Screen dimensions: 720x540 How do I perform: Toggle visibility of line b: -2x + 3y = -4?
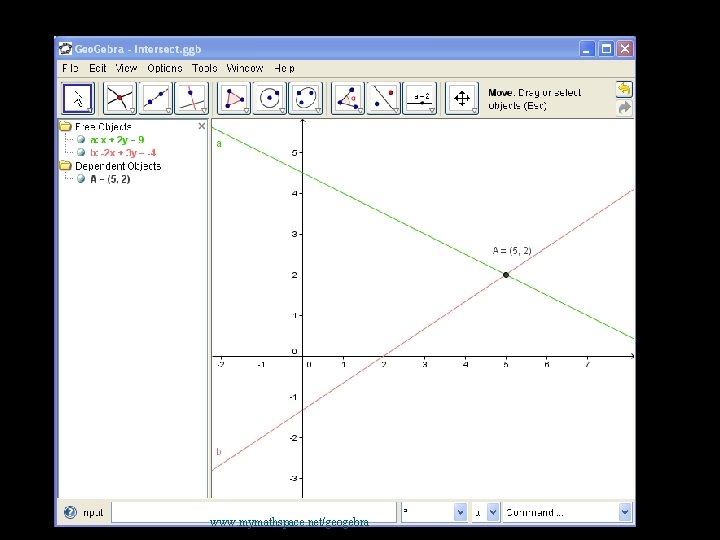pos(81,152)
